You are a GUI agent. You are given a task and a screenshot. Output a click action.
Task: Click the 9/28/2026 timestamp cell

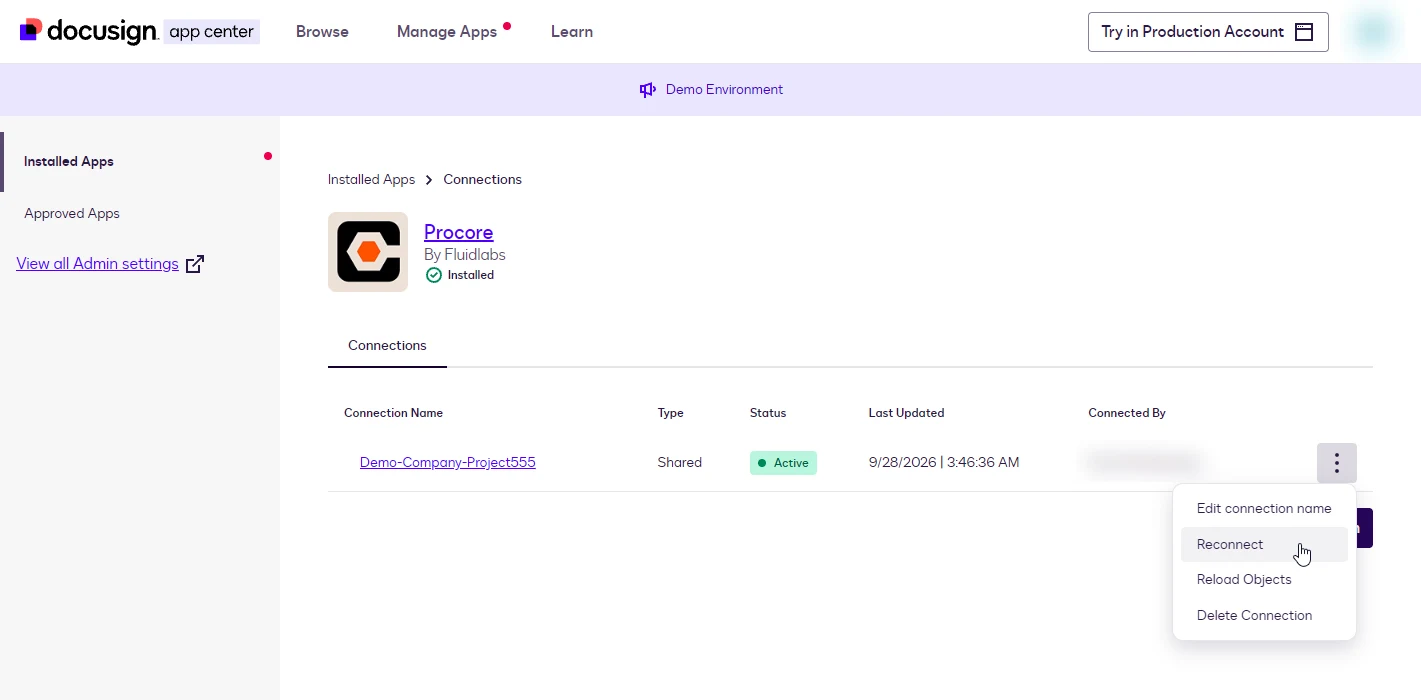[944, 463]
